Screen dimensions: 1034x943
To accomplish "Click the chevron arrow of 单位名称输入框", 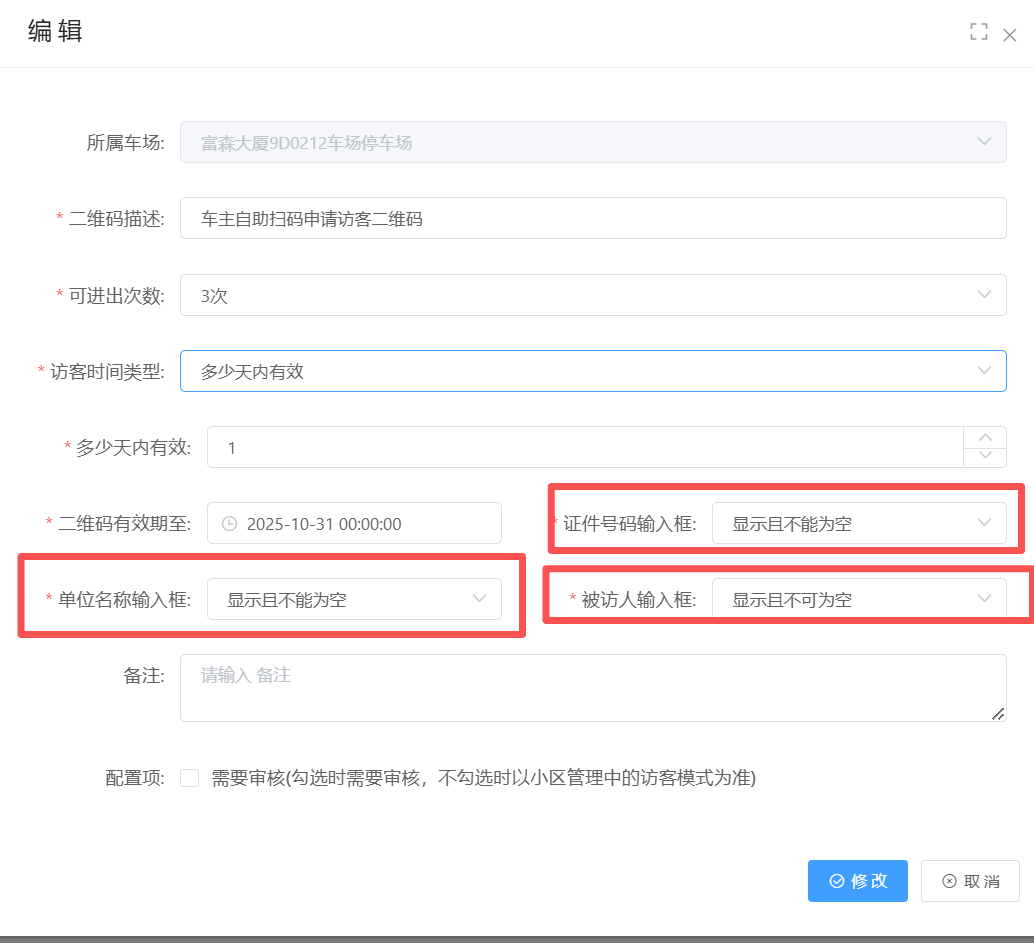I will (x=479, y=598).
